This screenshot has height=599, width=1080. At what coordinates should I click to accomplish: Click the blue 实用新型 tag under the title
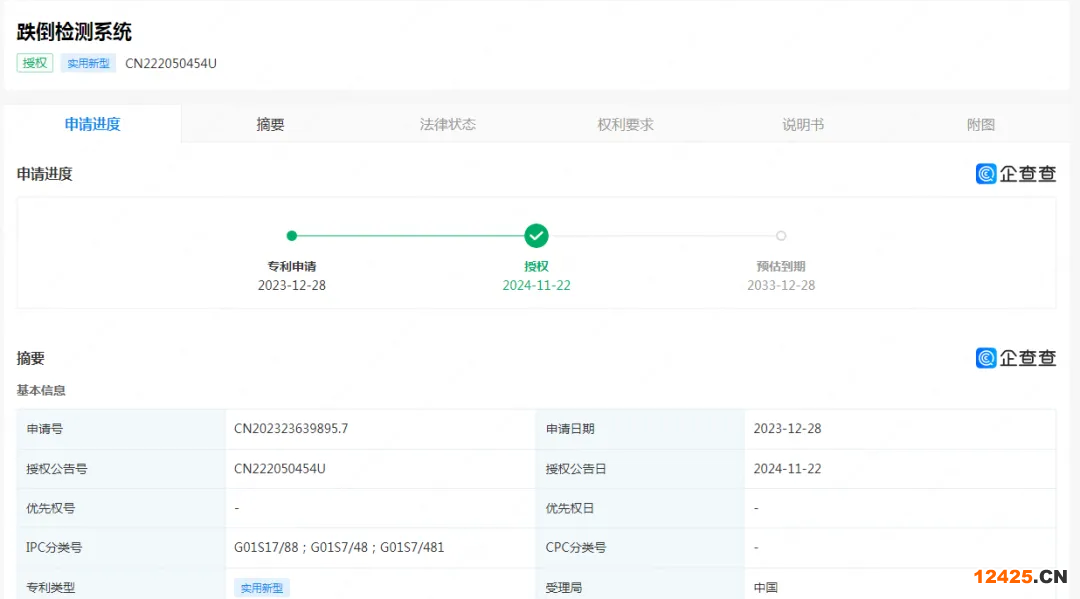tap(89, 63)
